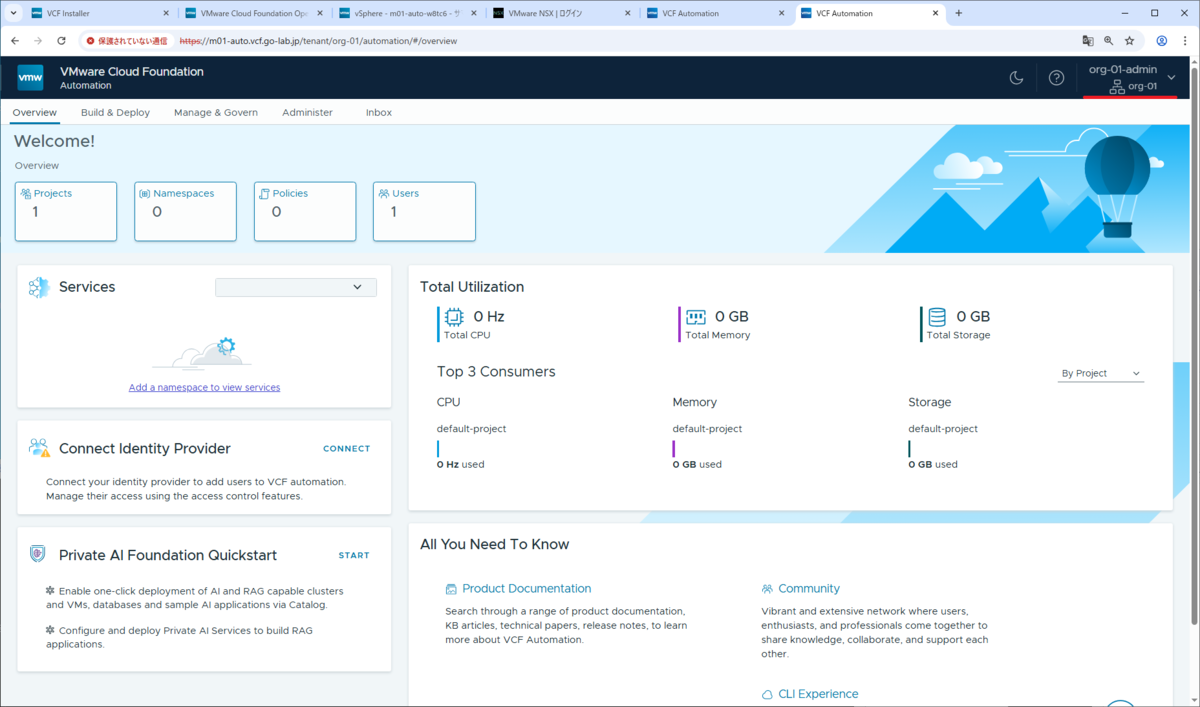Open the browser three-dot menu
The image size is (1200, 707).
(1186, 41)
